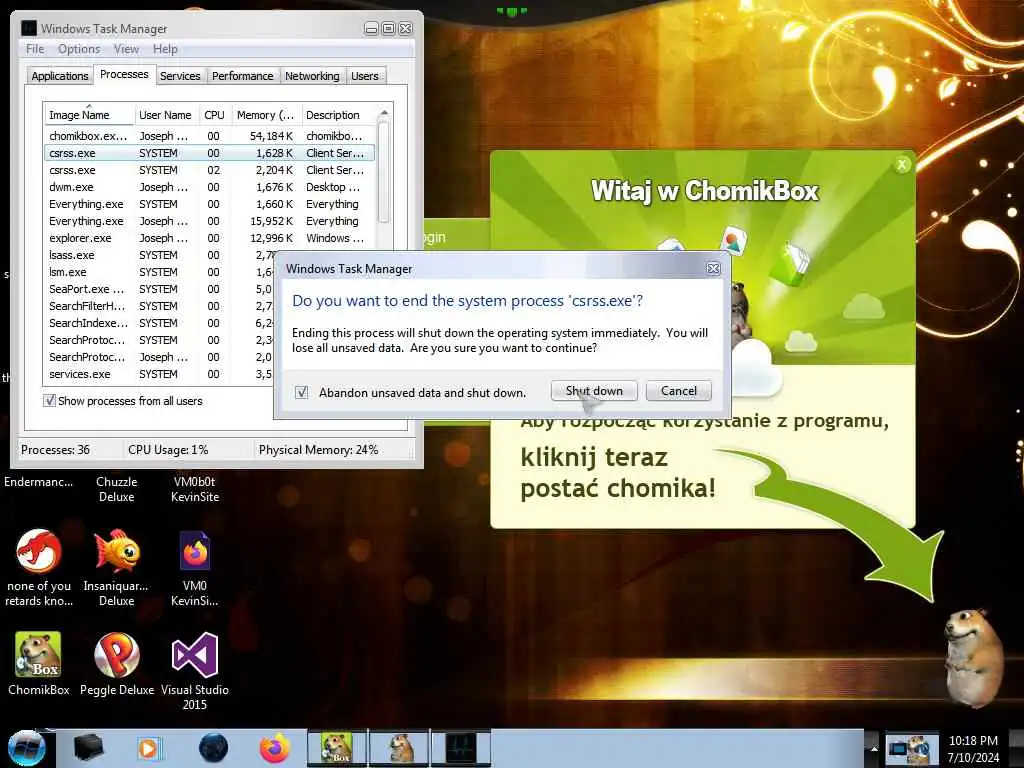Select the Endermanc... desktop label
The height and width of the screenshot is (768, 1024).
tap(39, 482)
